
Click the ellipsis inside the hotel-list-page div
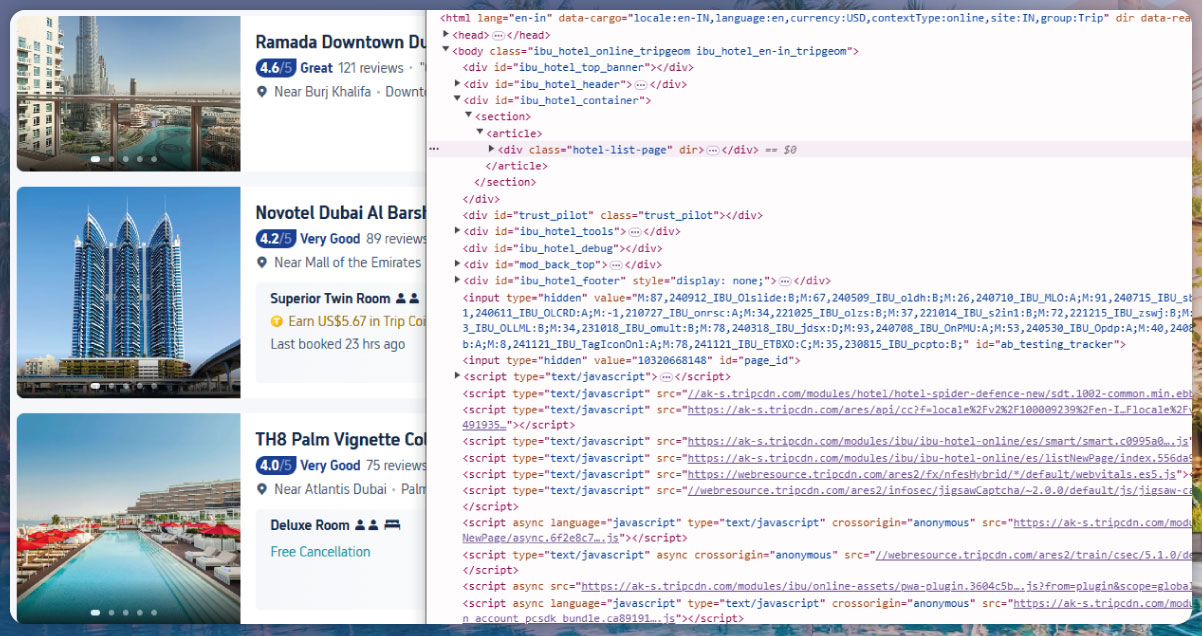(712, 150)
